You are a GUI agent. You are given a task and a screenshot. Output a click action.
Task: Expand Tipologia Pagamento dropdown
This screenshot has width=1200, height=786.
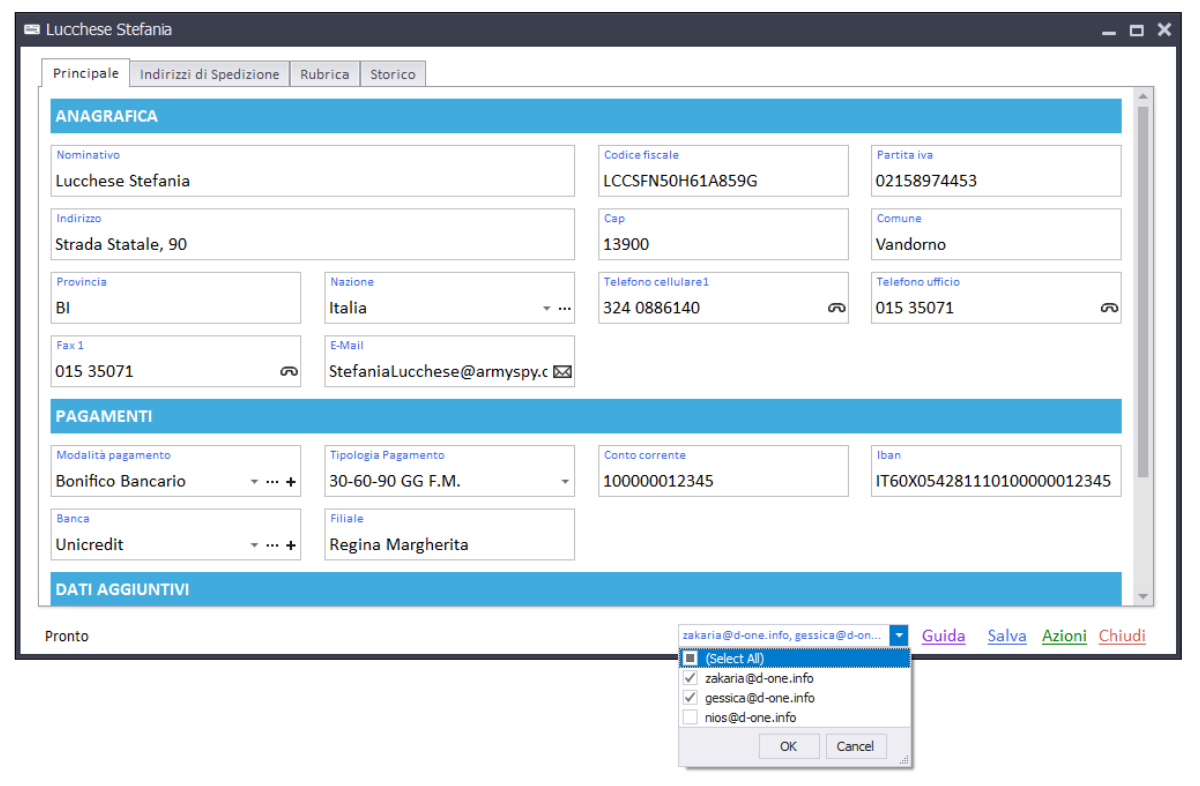565,482
